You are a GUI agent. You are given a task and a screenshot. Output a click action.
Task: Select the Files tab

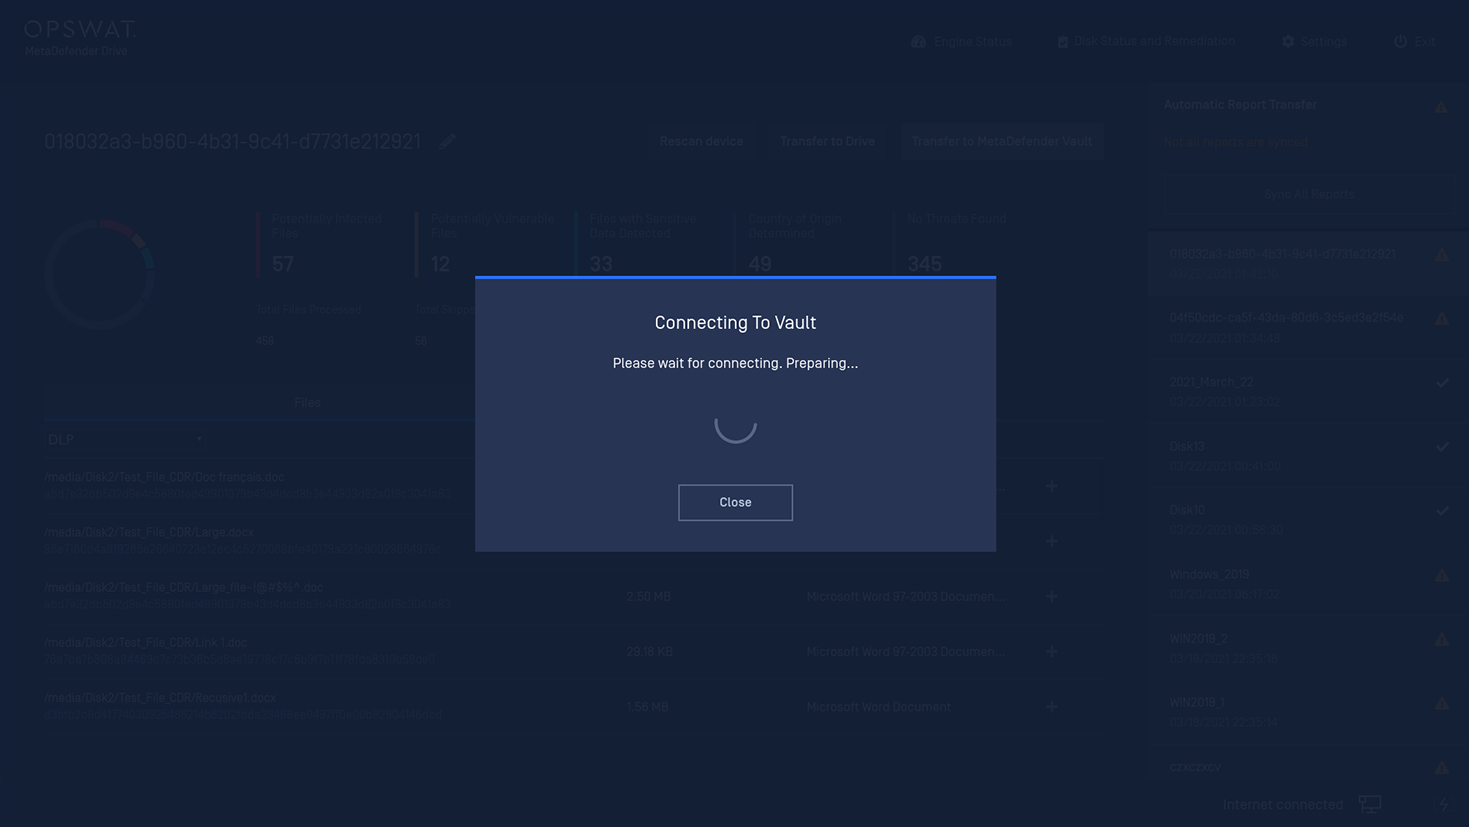click(307, 403)
